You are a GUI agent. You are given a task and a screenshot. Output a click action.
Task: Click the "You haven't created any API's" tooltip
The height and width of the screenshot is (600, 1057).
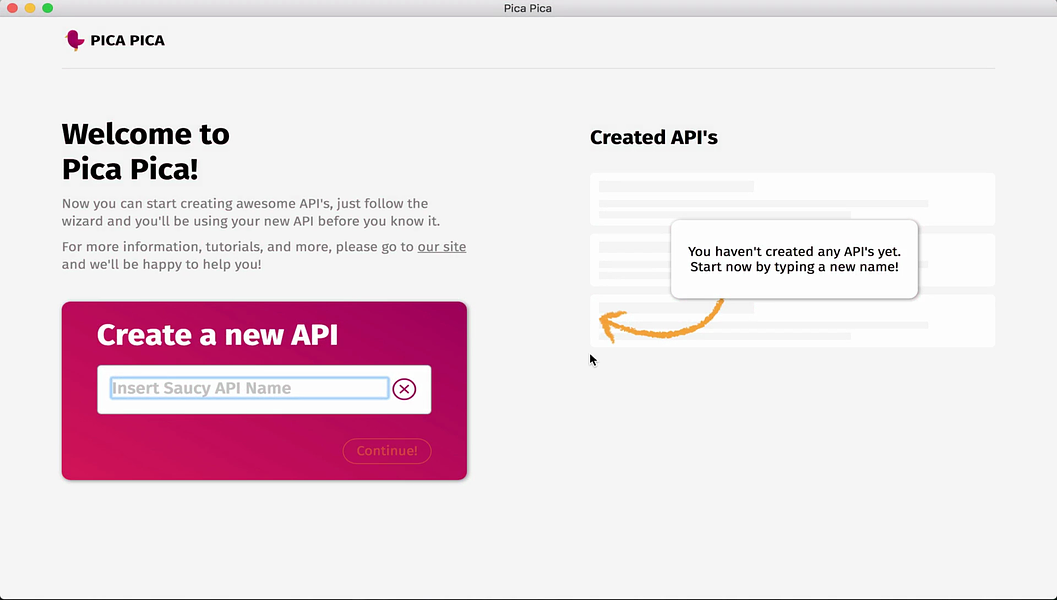793,259
